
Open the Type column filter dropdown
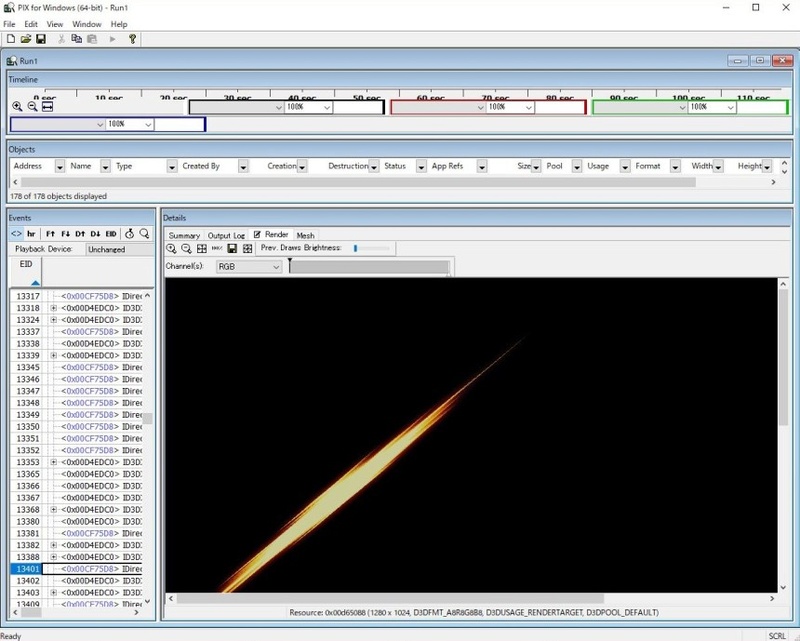pyautogui.click(x=172, y=166)
